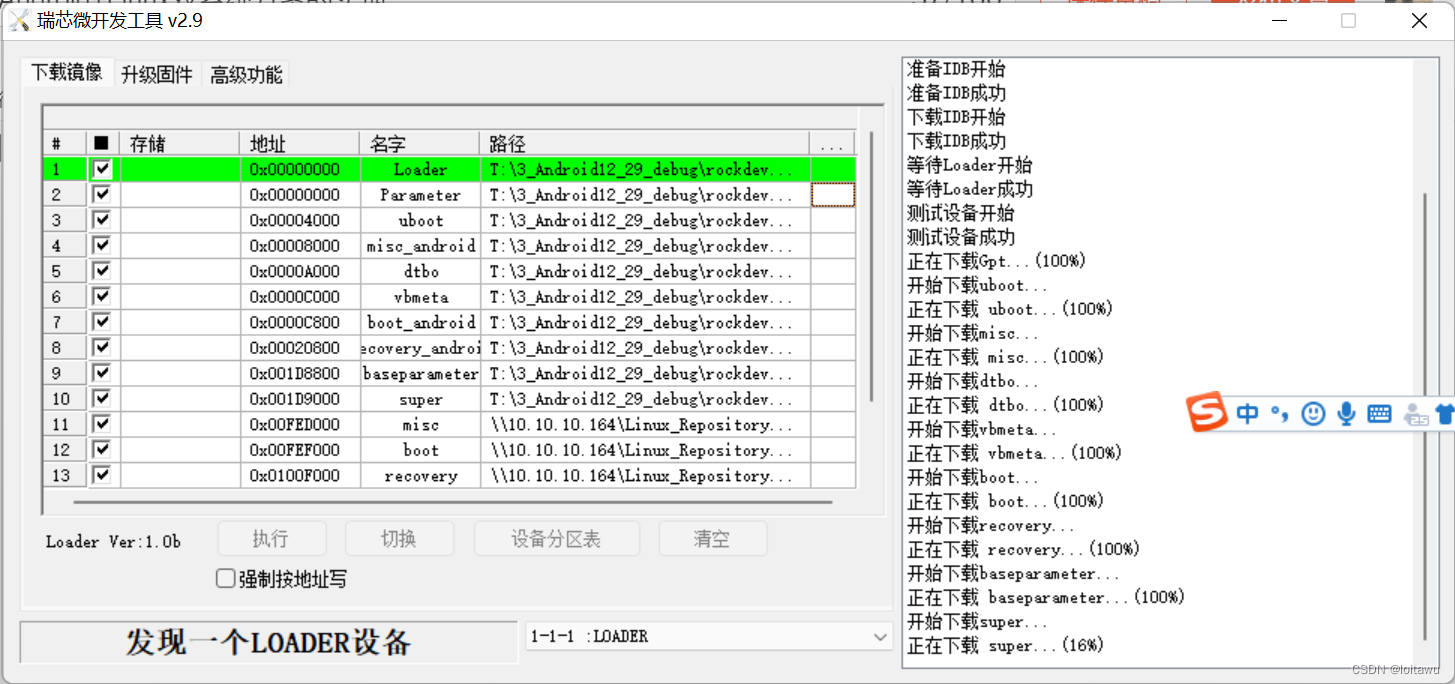Click the Sogou input S logo
The width and height of the screenshot is (1455, 684).
tap(1205, 413)
